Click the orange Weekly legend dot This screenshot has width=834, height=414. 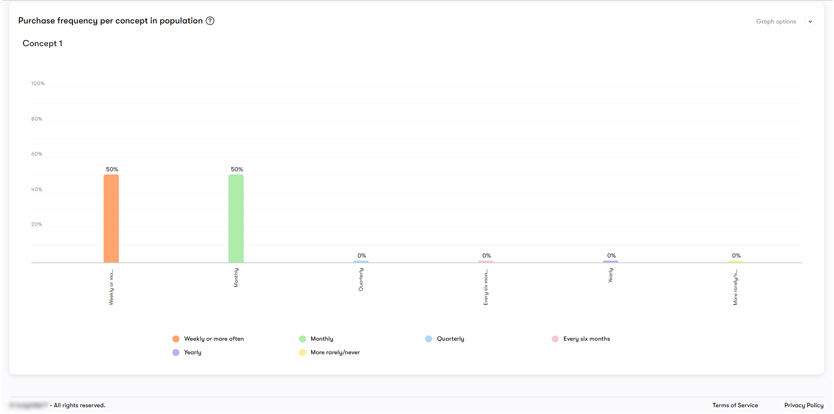(177, 339)
